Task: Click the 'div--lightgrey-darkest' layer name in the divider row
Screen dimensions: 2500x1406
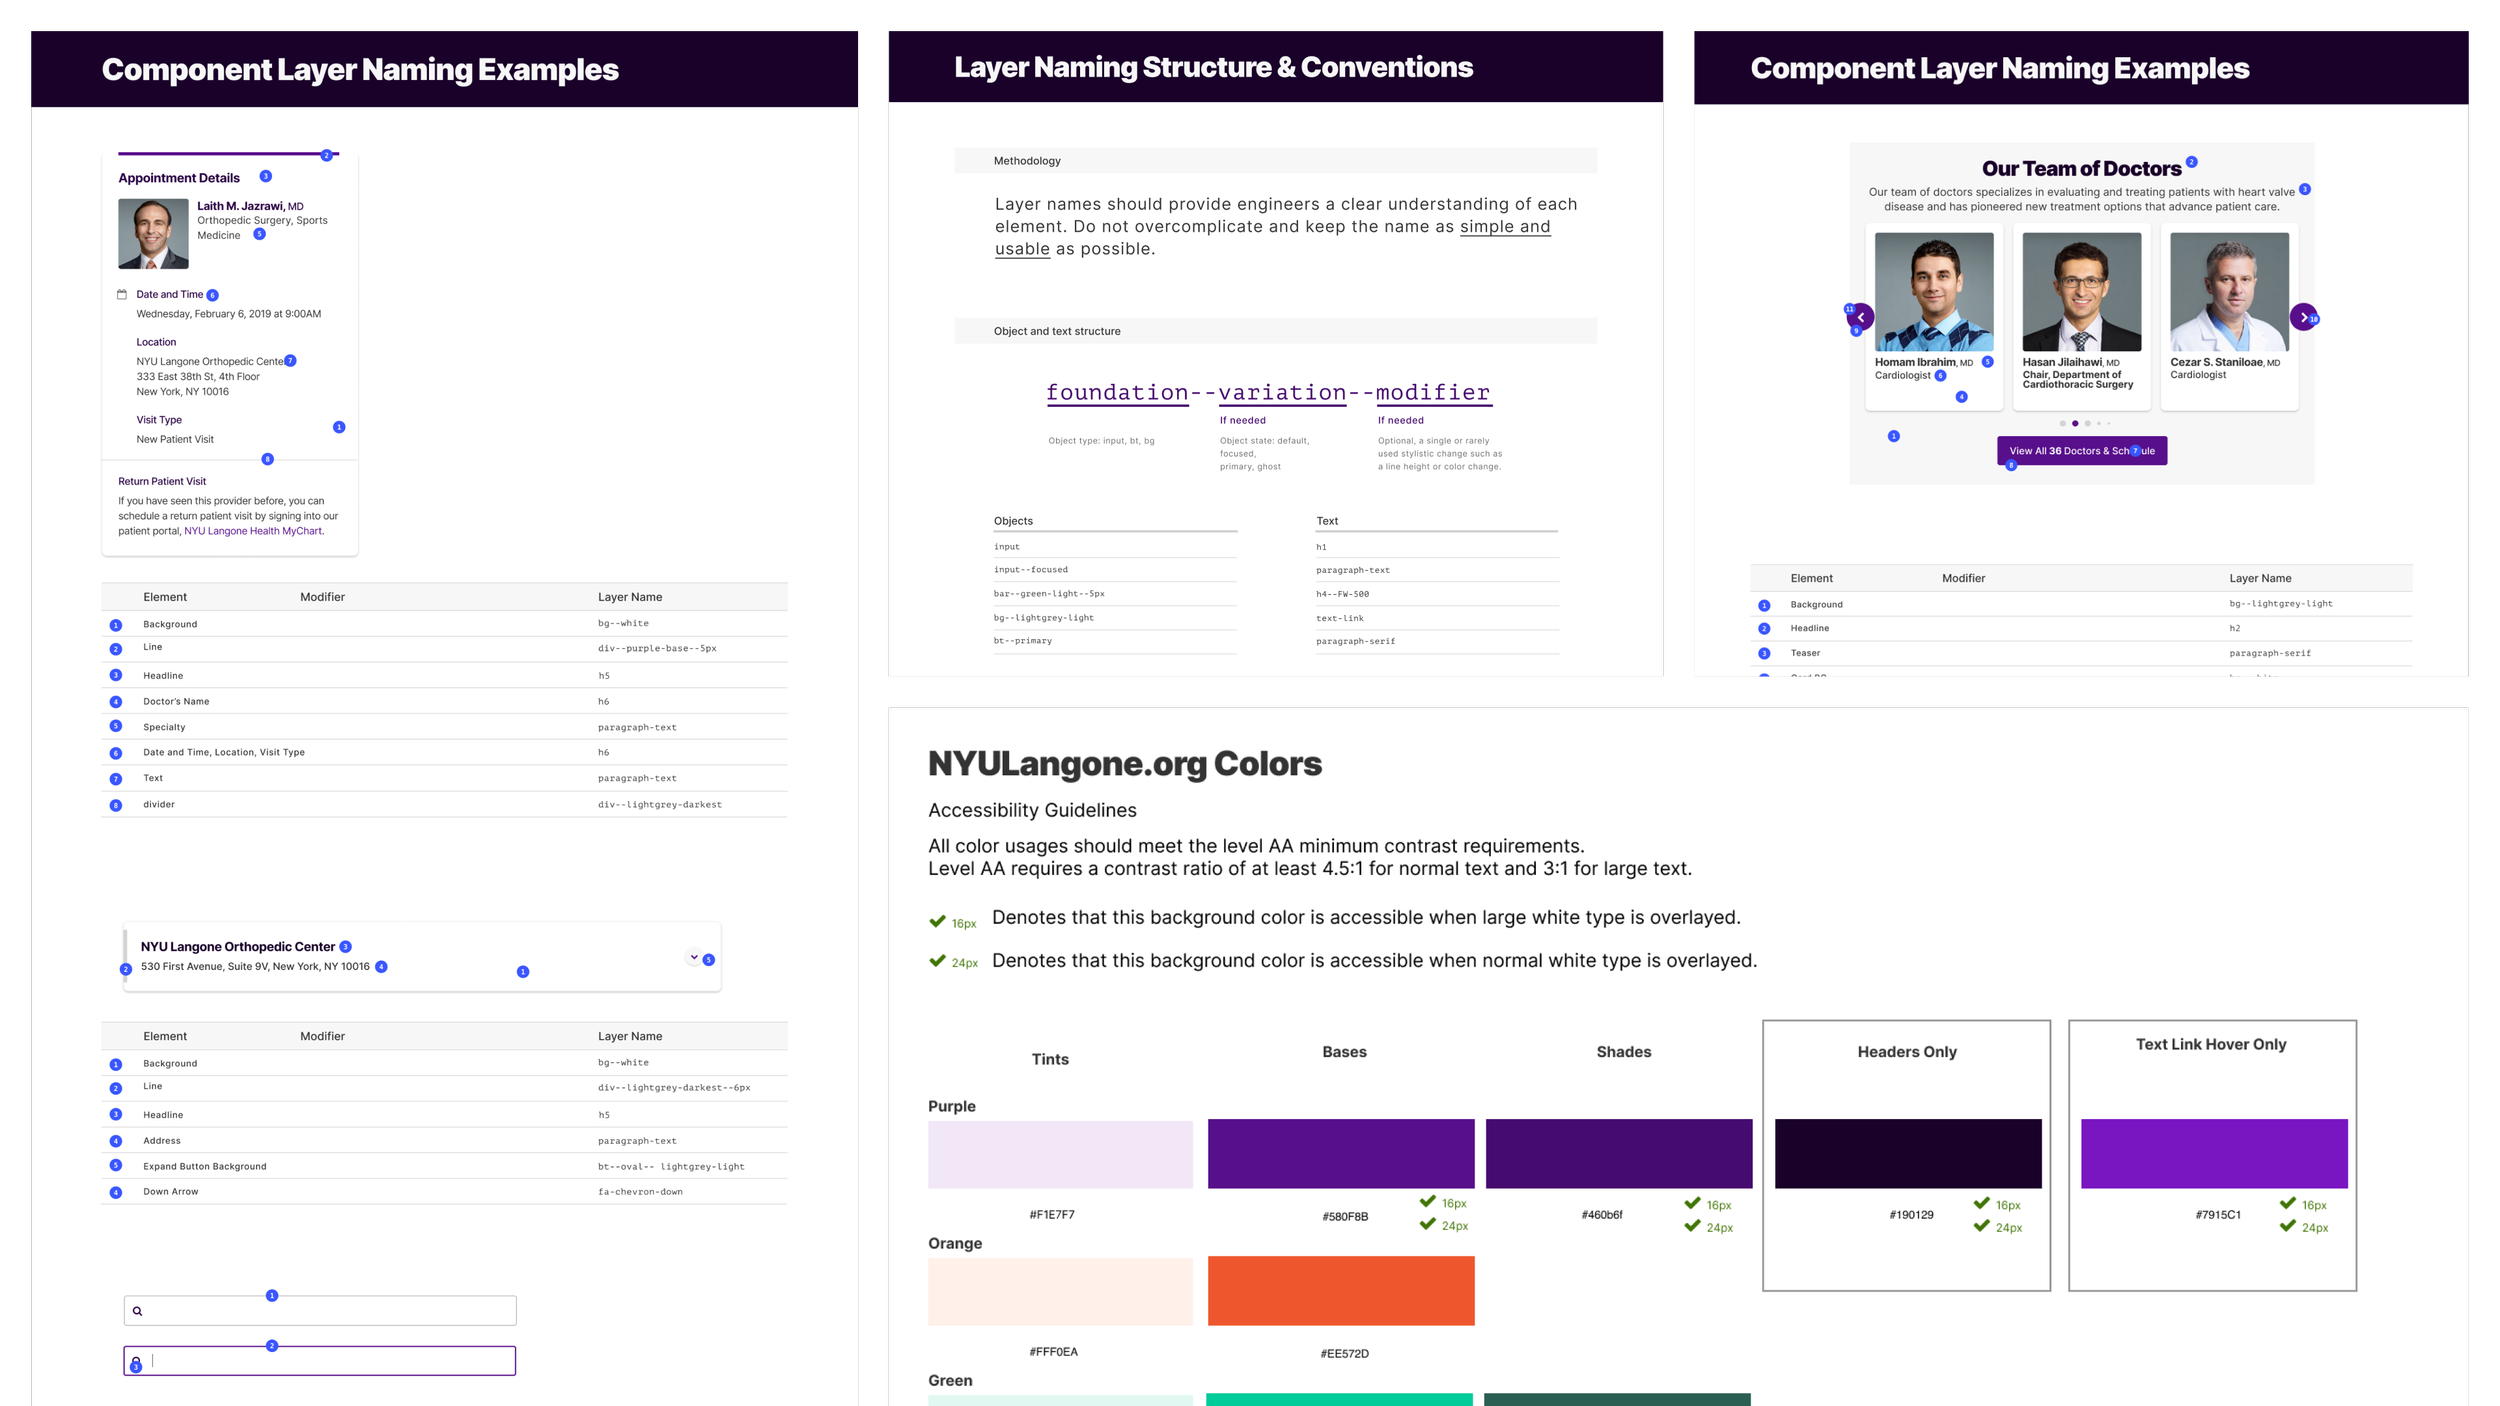Action: (x=660, y=804)
